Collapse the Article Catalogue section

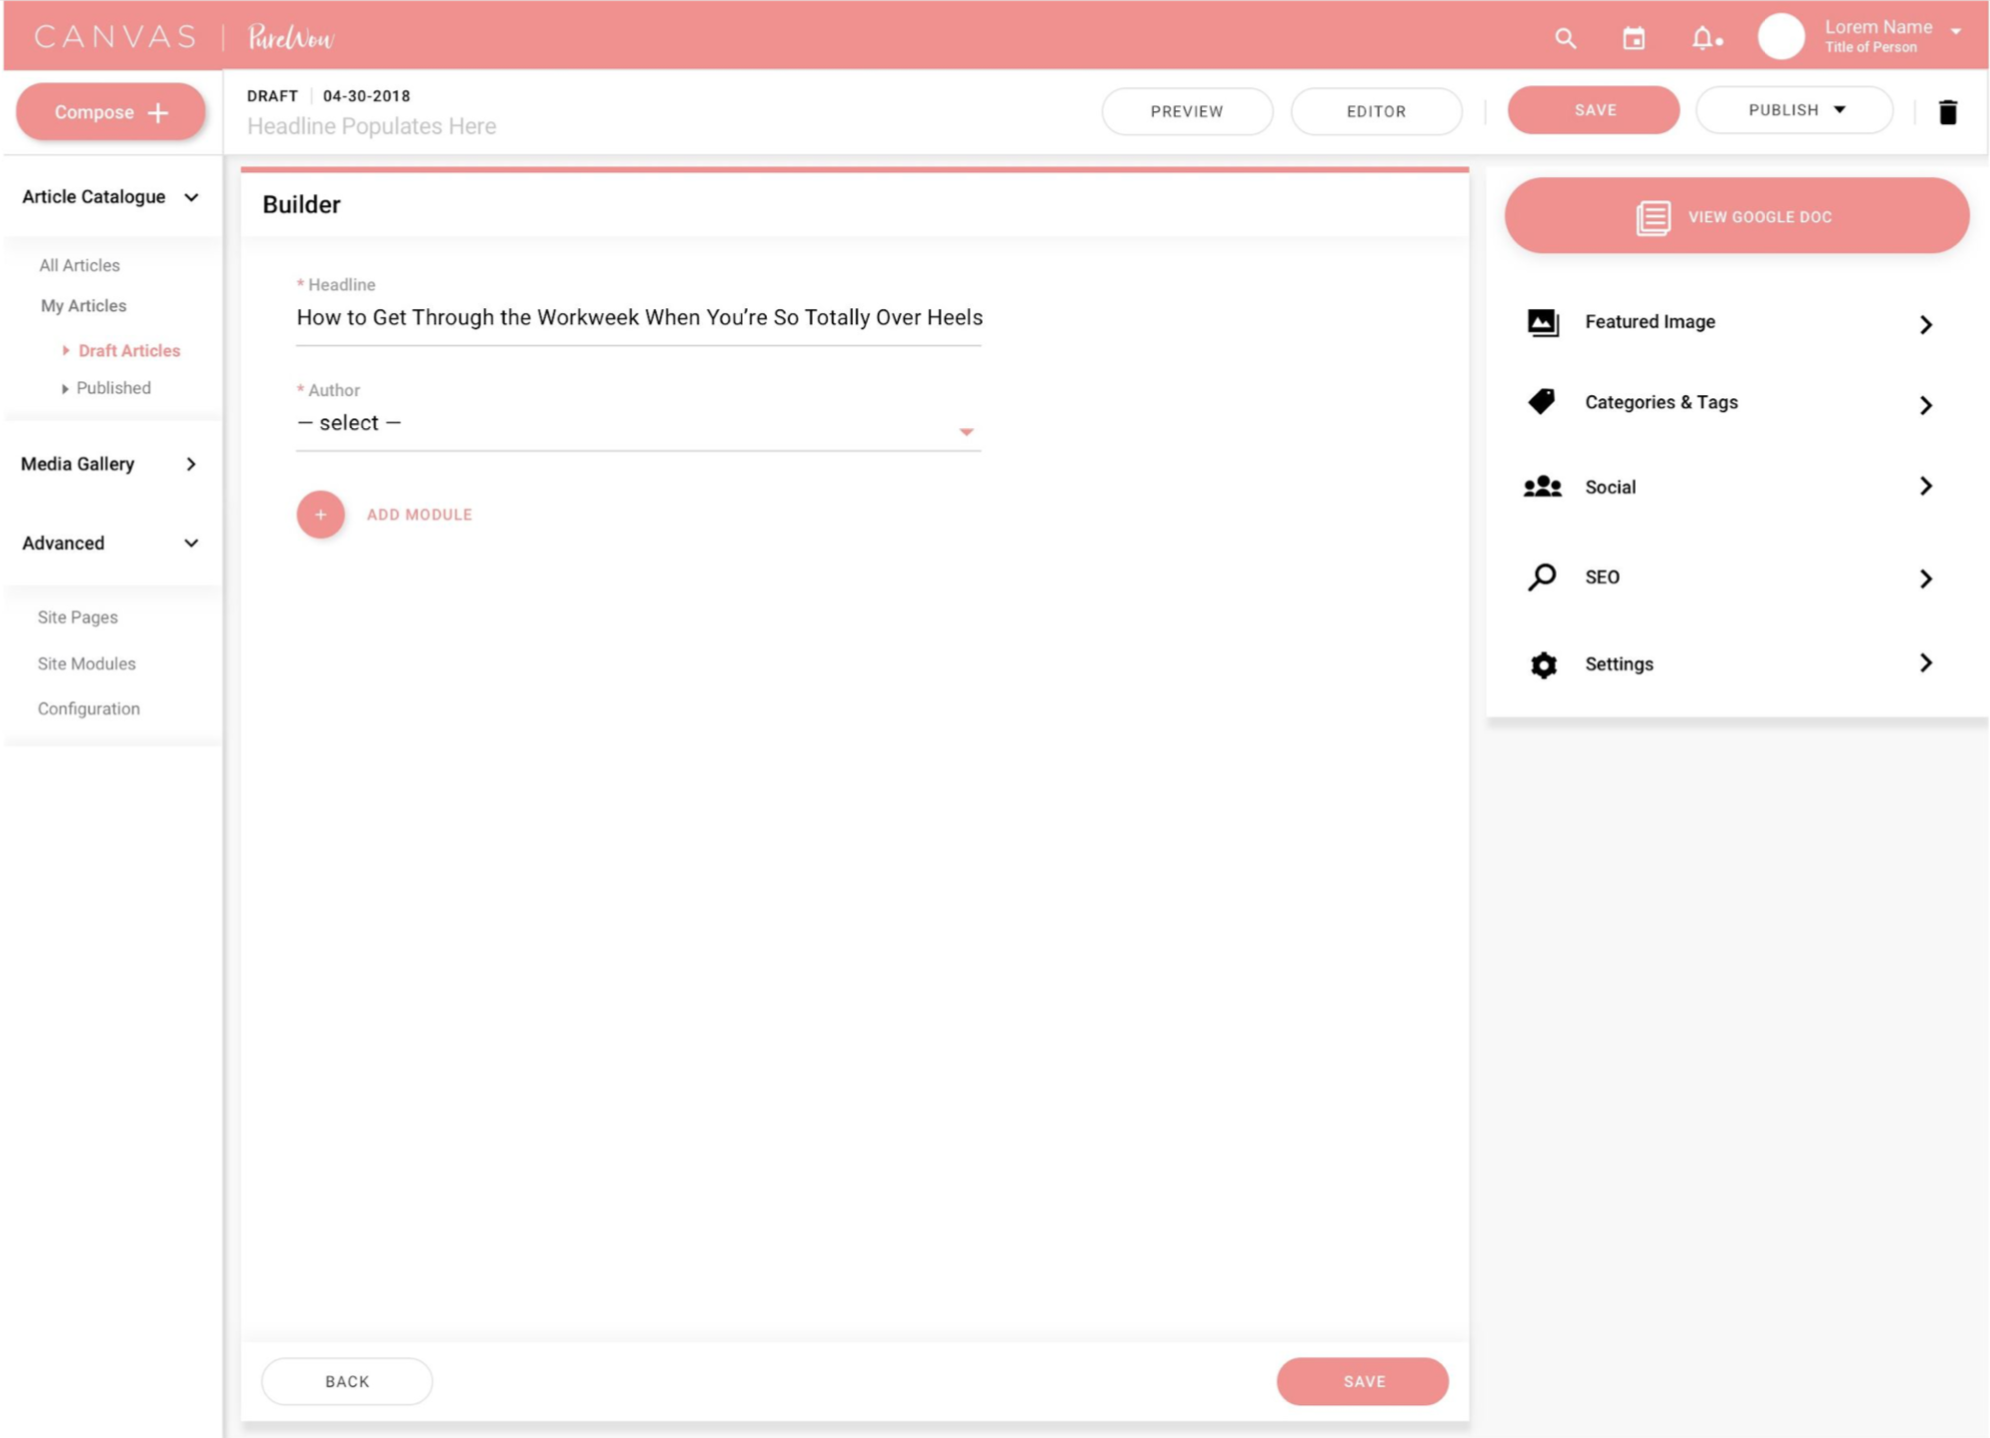[190, 197]
